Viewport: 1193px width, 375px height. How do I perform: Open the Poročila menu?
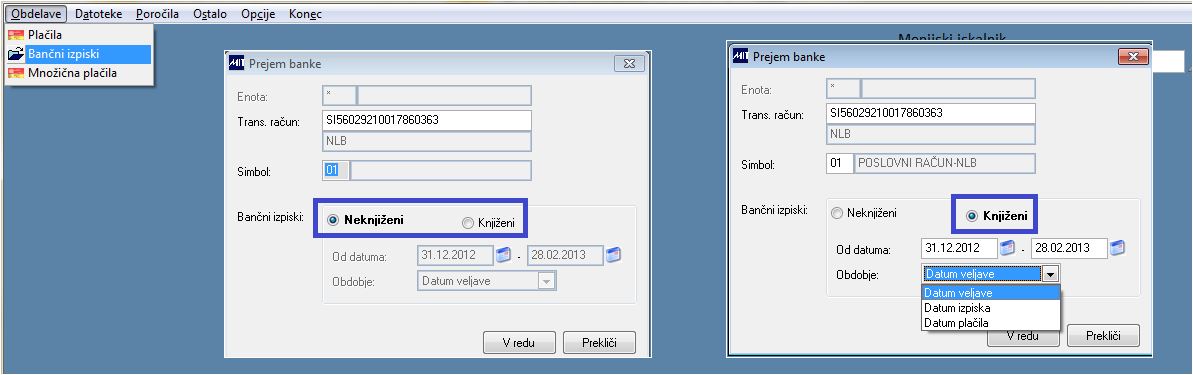(x=157, y=14)
